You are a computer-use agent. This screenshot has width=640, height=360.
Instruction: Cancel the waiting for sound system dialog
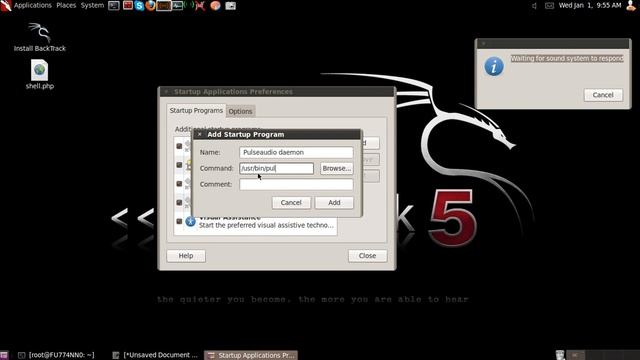(603, 95)
